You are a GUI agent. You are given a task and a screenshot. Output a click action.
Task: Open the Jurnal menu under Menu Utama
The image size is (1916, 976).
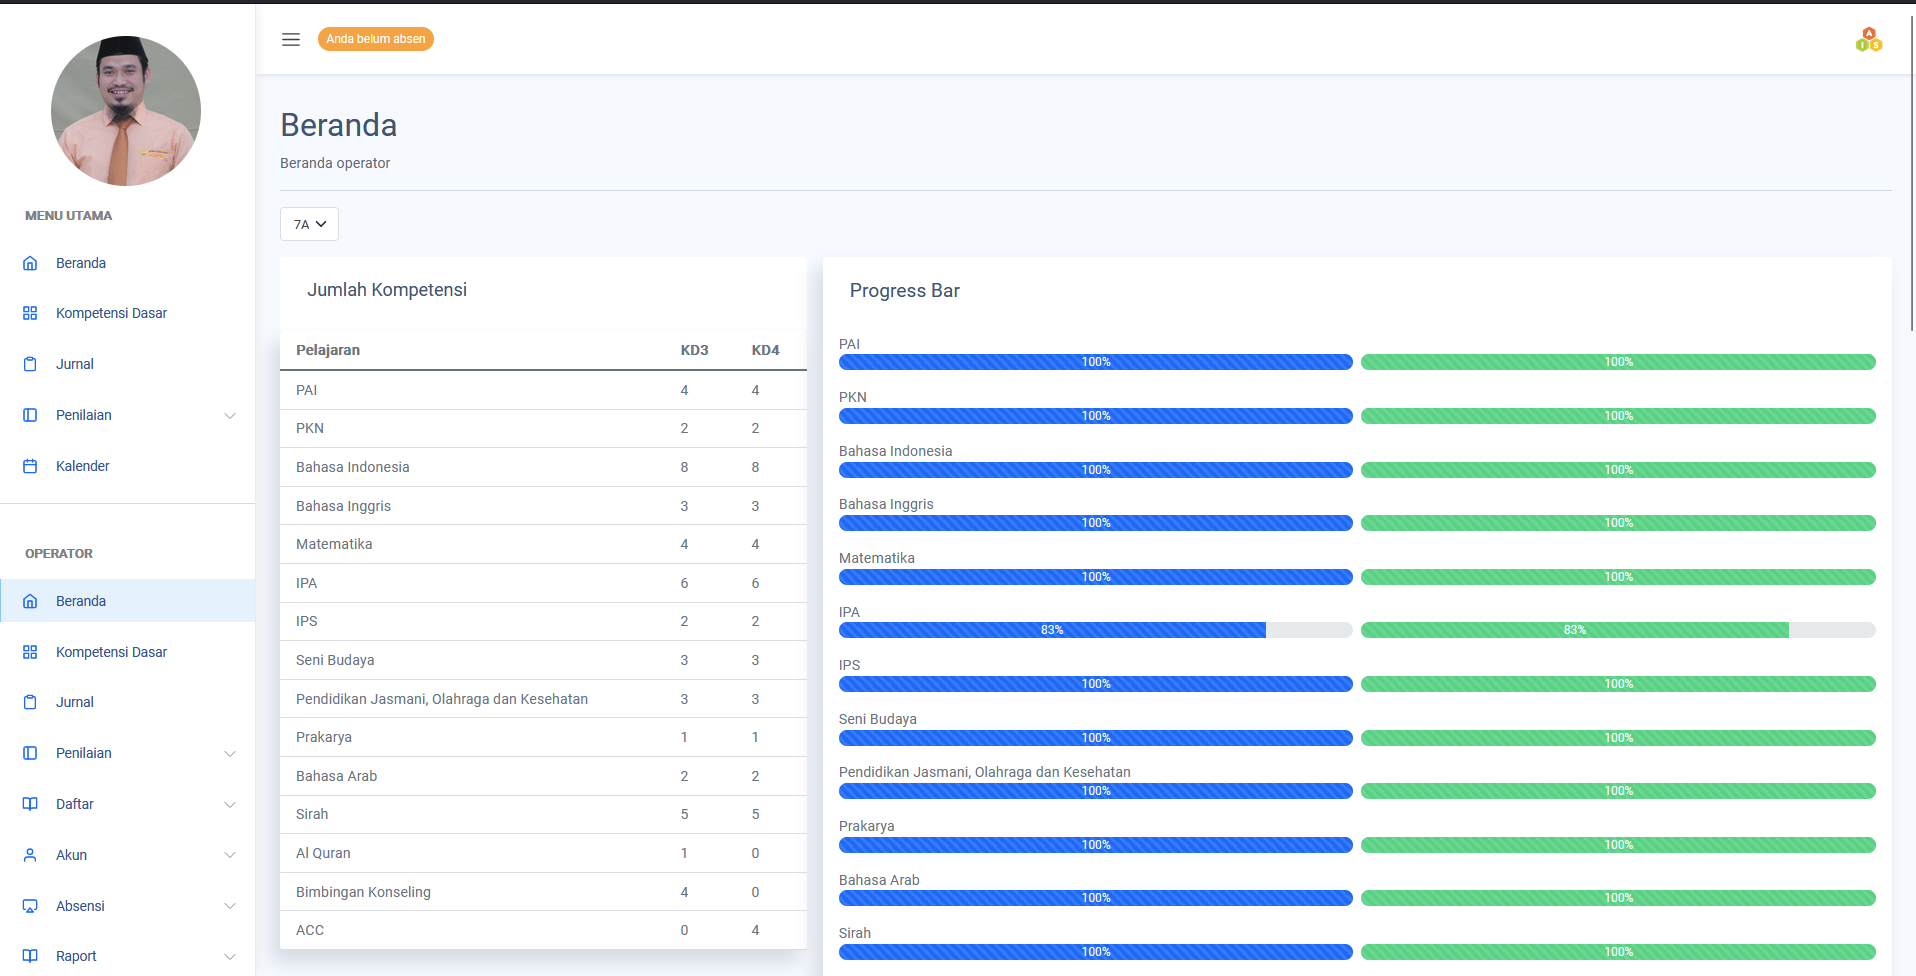click(74, 364)
